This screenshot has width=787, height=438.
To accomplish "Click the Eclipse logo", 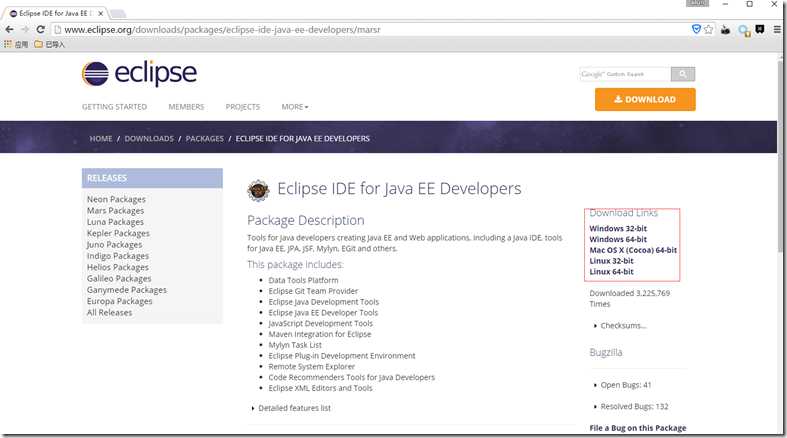I will 139,74.
